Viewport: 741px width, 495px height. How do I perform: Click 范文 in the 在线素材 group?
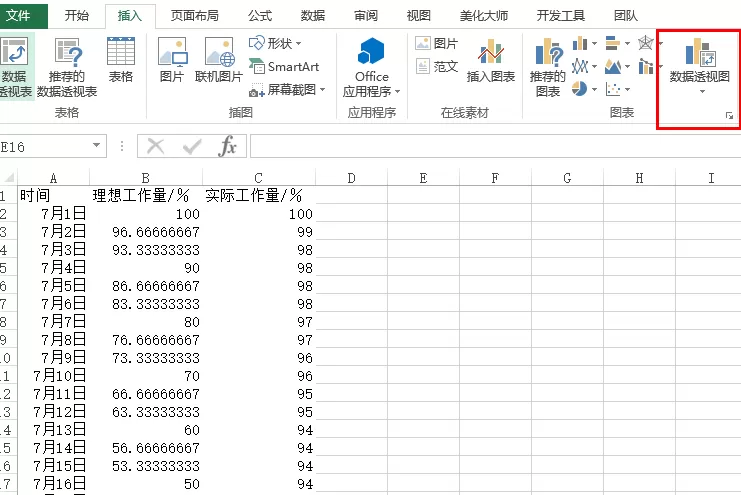click(x=436, y=66)
